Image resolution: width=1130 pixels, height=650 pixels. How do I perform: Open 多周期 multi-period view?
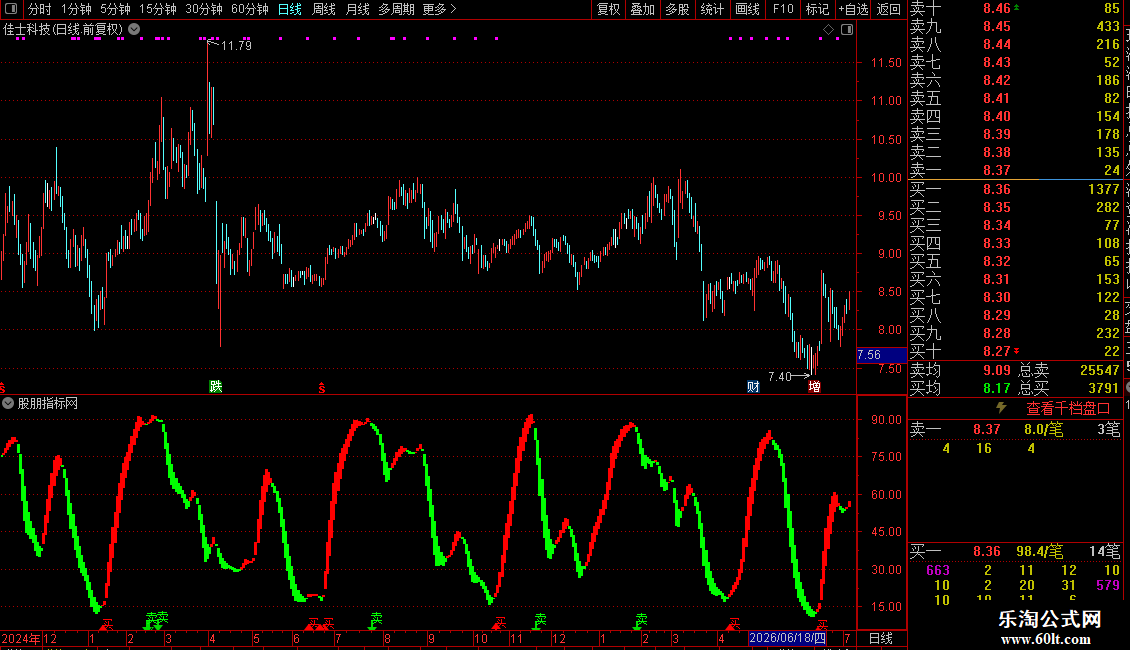pos(396,9)
